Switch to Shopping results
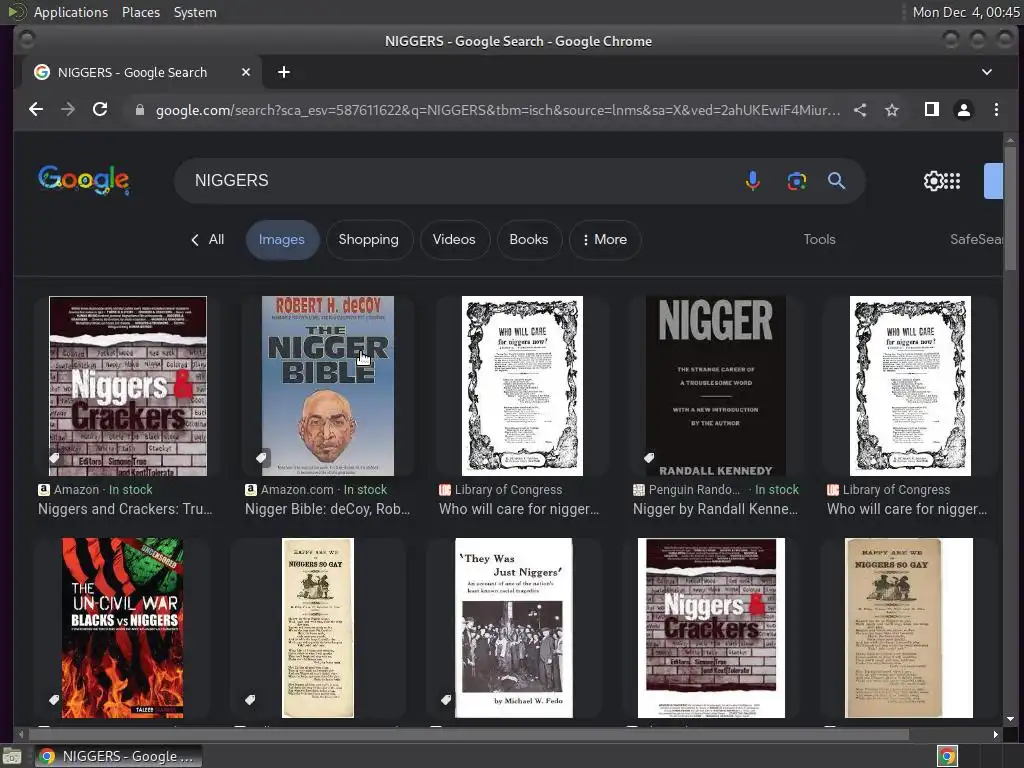Image resolution: width=1024 pixels, height=768 pixels. tap(368, 240)
